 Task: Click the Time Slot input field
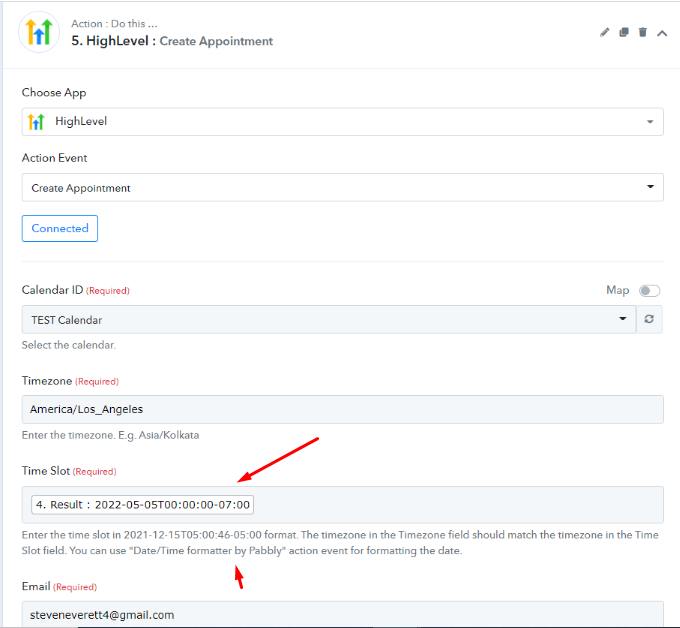(x=343, y=505)
